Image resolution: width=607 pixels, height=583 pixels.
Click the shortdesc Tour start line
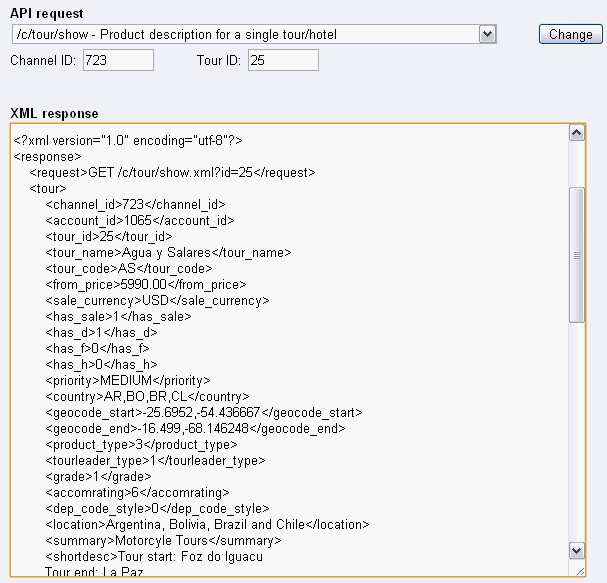click(x=154, y=556)
